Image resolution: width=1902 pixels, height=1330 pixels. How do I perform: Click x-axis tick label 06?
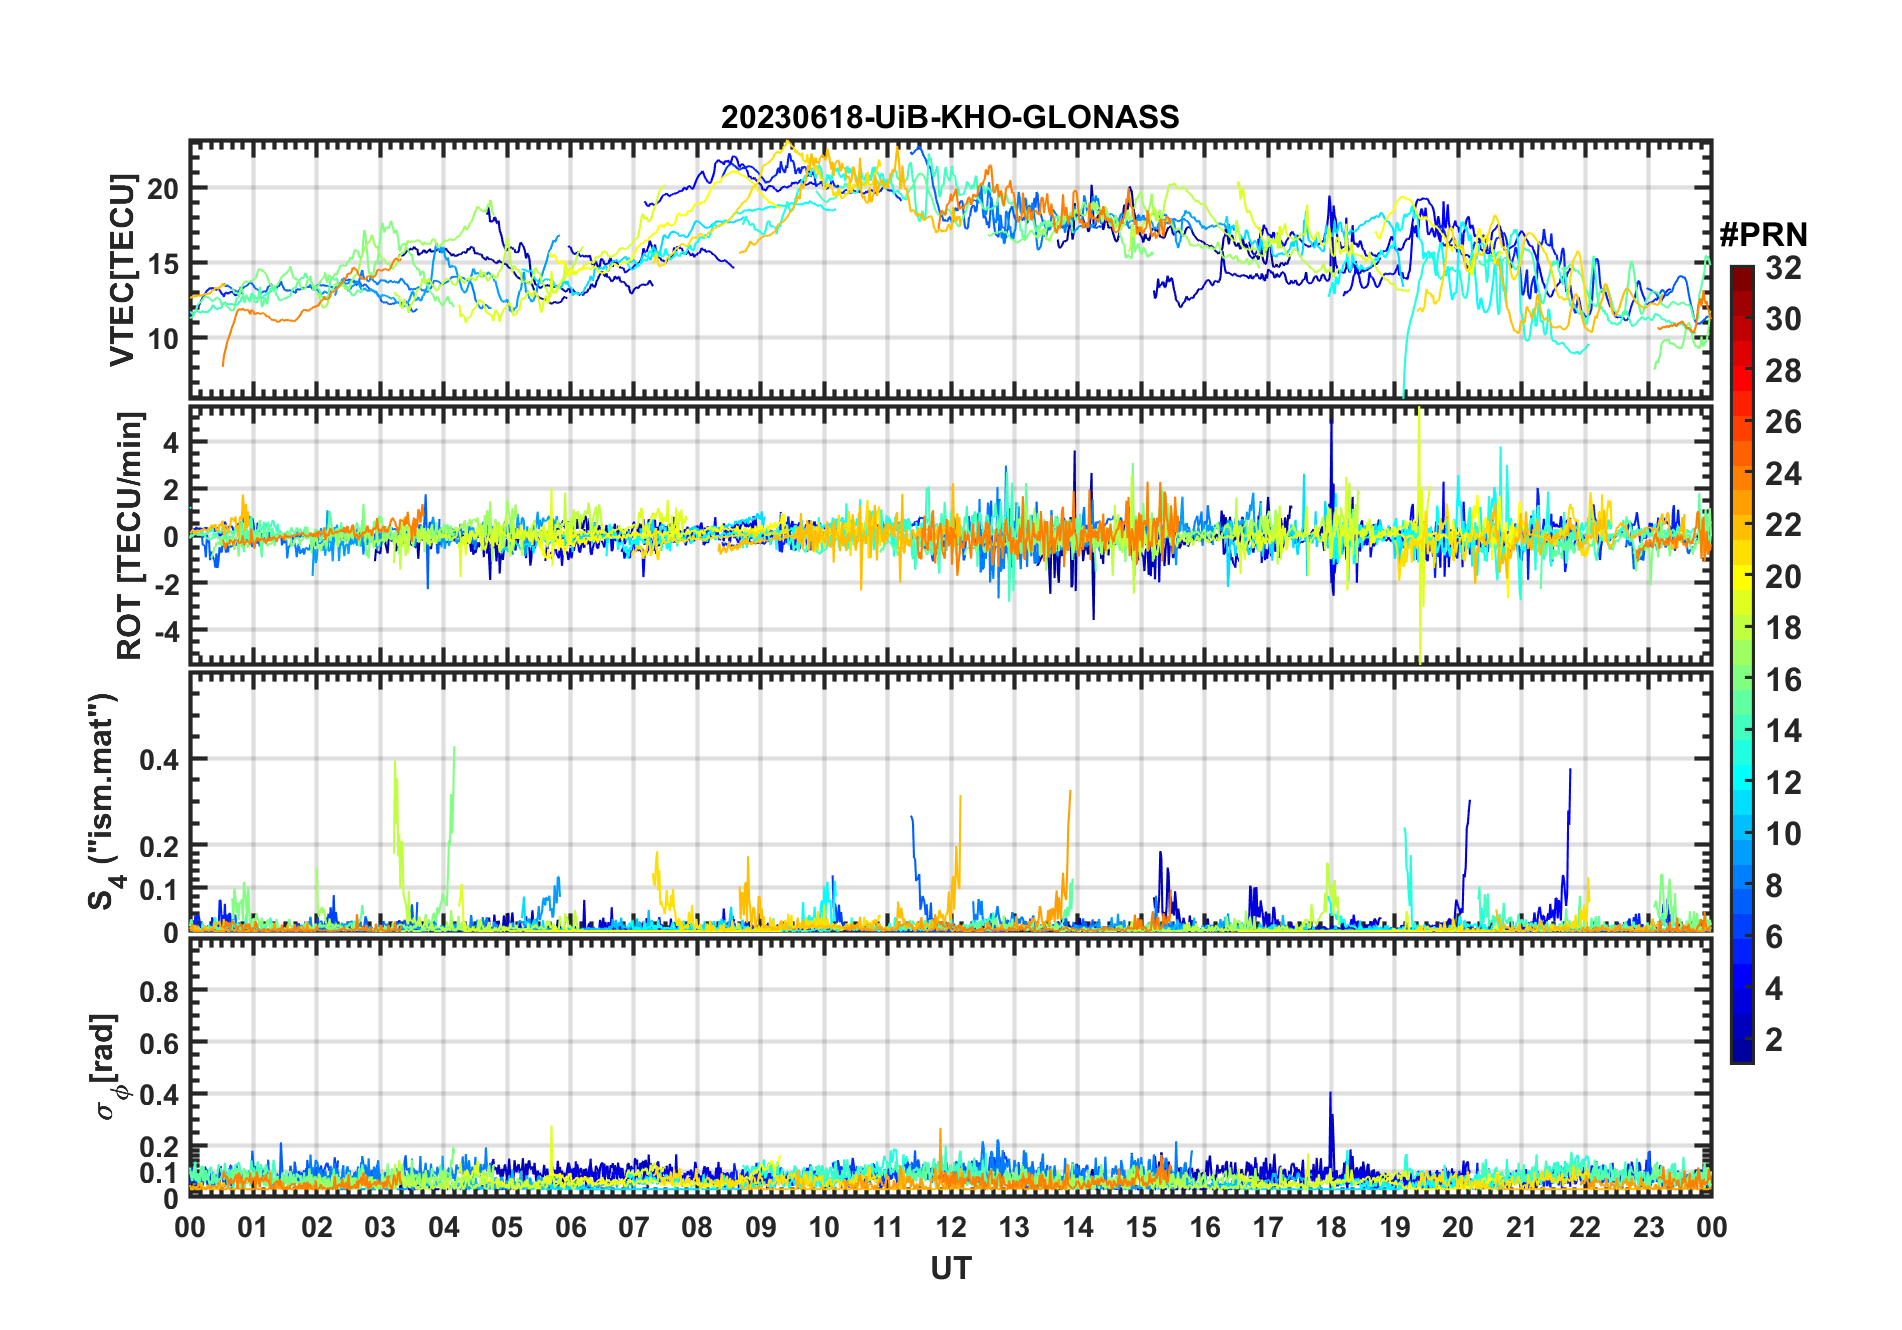pos(571,1228)
